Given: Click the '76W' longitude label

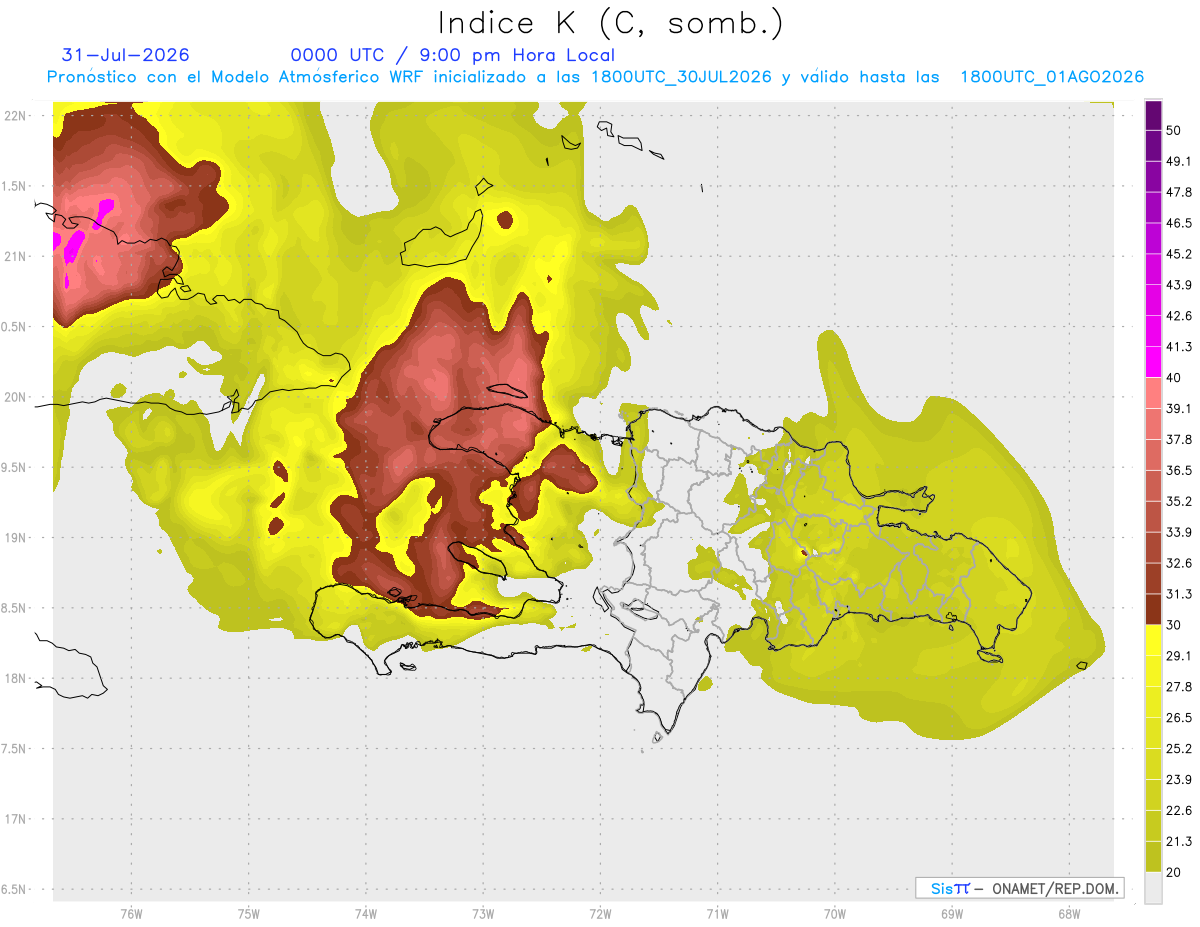Looking at the screenshot, I should 131,913.
